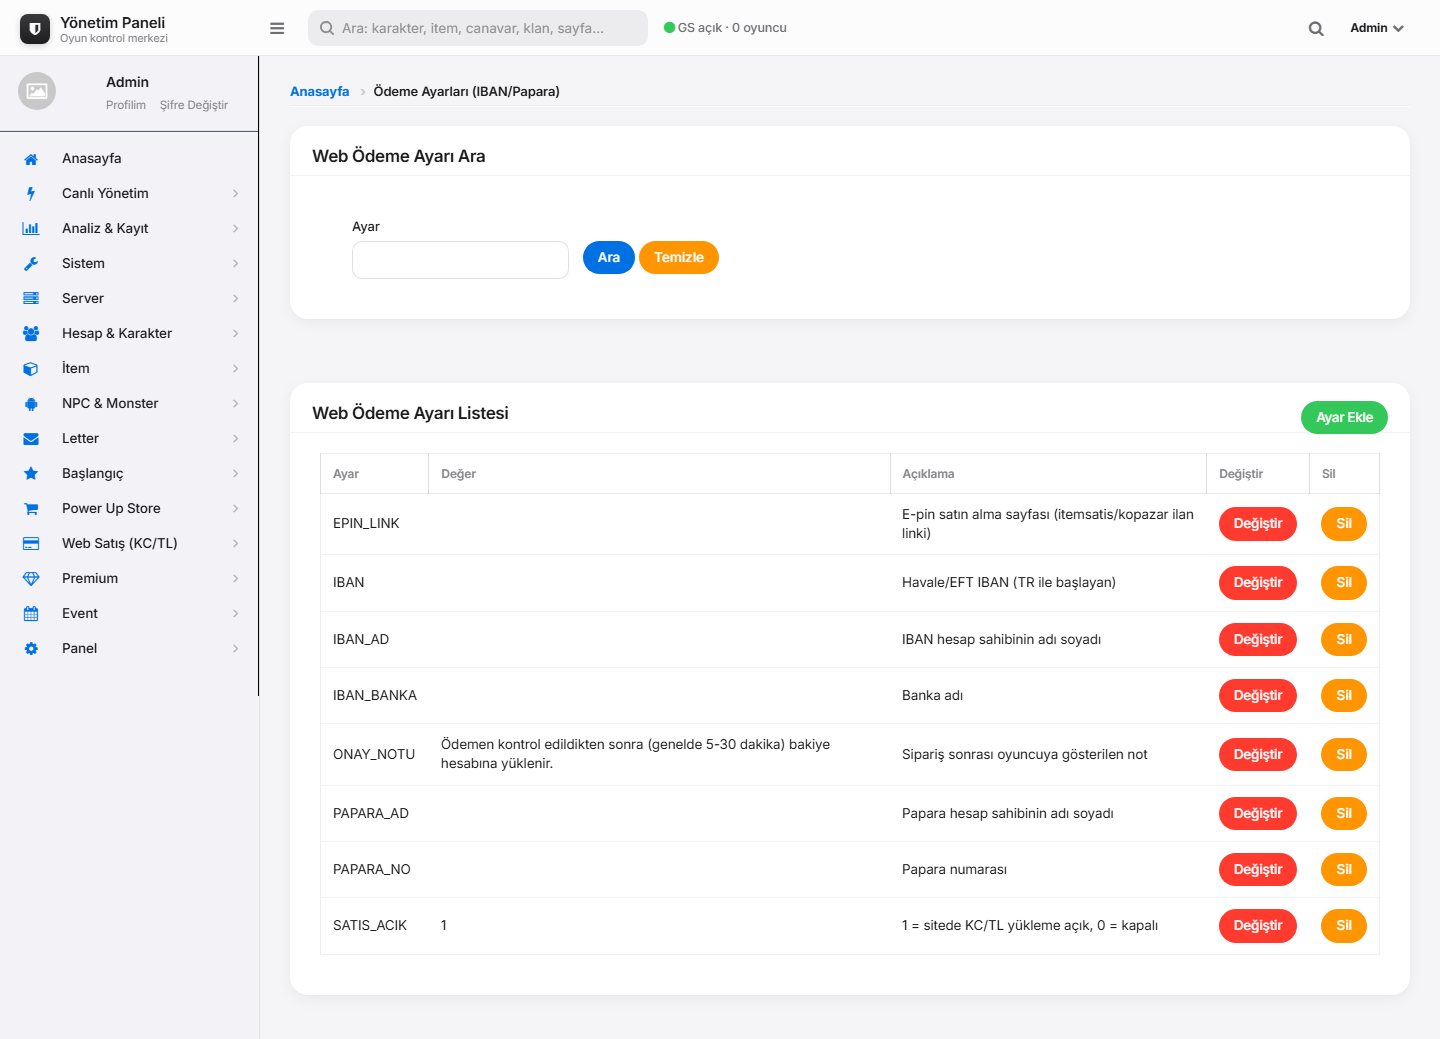Viewport: 1440px width, 1039px height.
Task: Click the shield logo of Yönetim Paneli
Action: tap(35, 29)
